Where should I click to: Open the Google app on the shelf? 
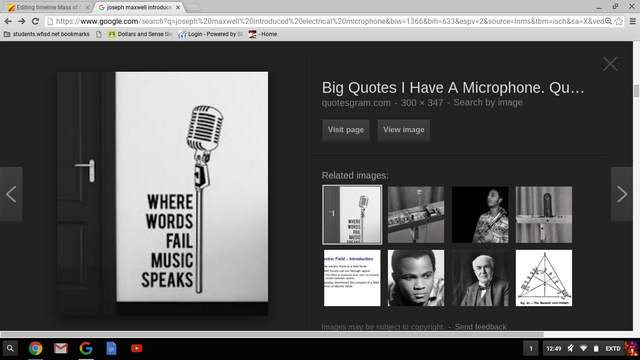pos(86,349)
